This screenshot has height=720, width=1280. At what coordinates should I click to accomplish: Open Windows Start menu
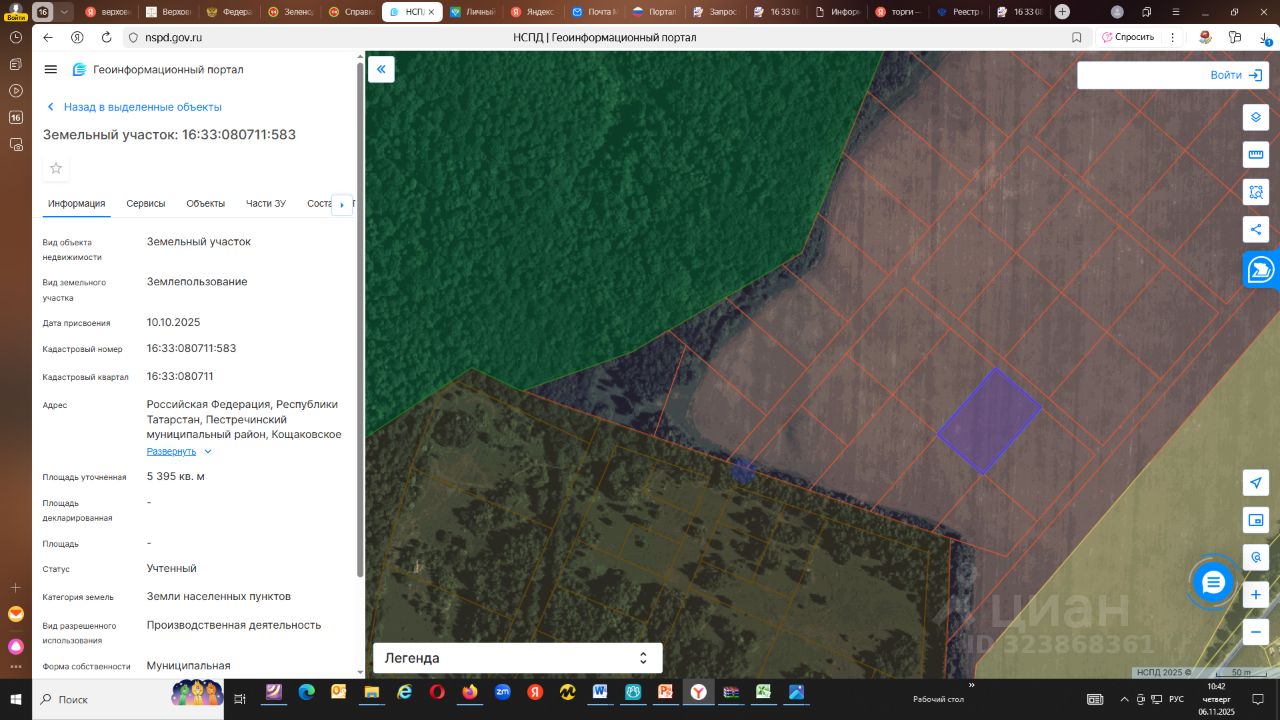click(x=16, y=699)
